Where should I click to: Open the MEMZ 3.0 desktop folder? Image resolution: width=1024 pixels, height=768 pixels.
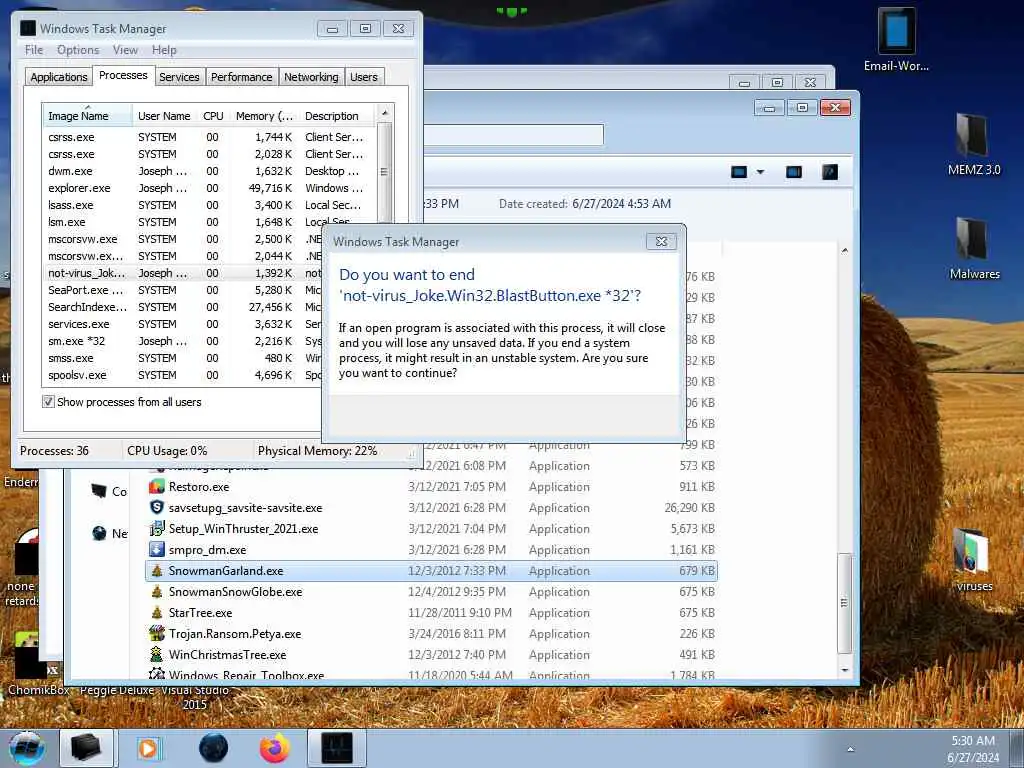[973, 144]
